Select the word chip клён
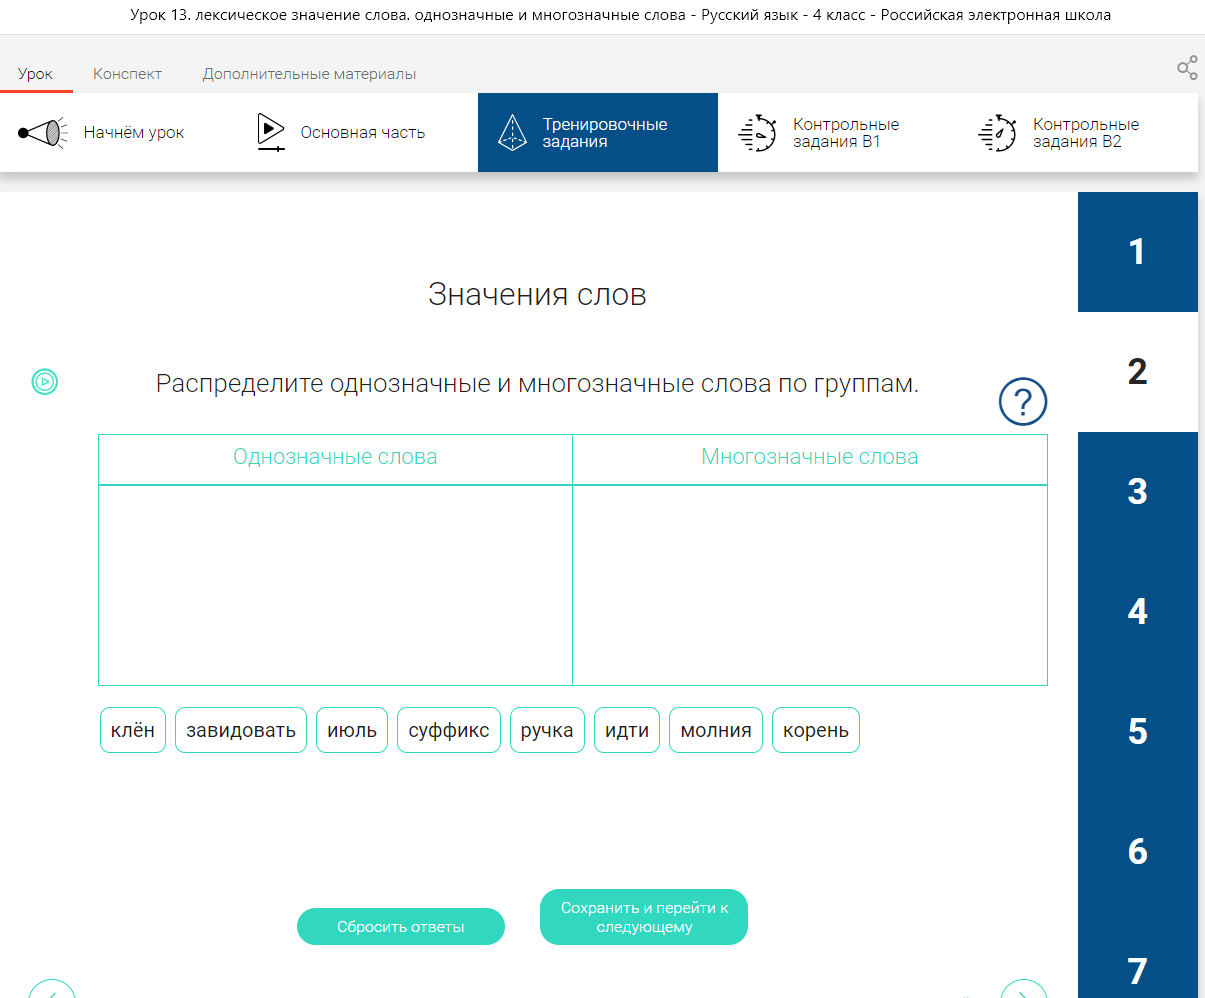 coord(133,730)
